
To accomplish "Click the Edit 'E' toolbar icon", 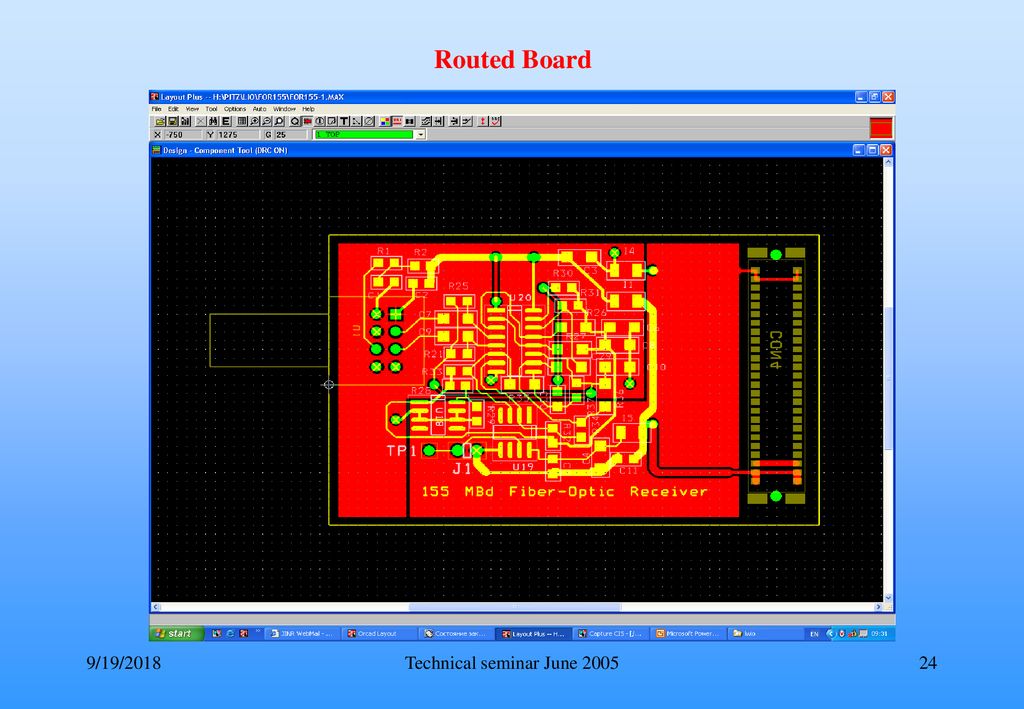I will tap(225, 121).
